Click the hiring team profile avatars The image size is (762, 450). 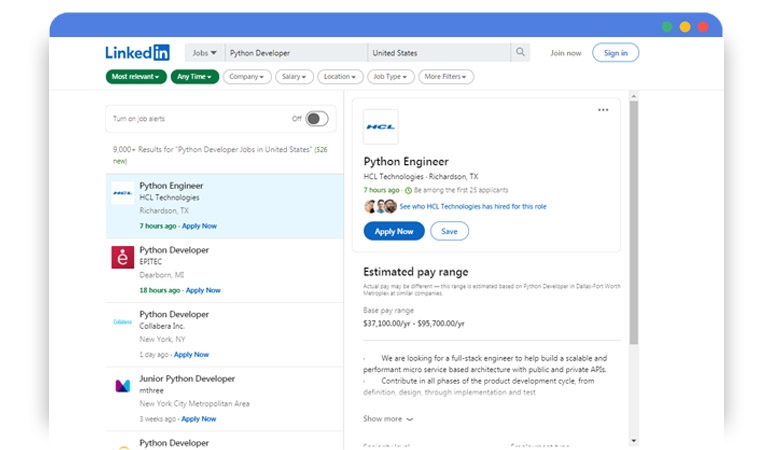pos(379,206)
